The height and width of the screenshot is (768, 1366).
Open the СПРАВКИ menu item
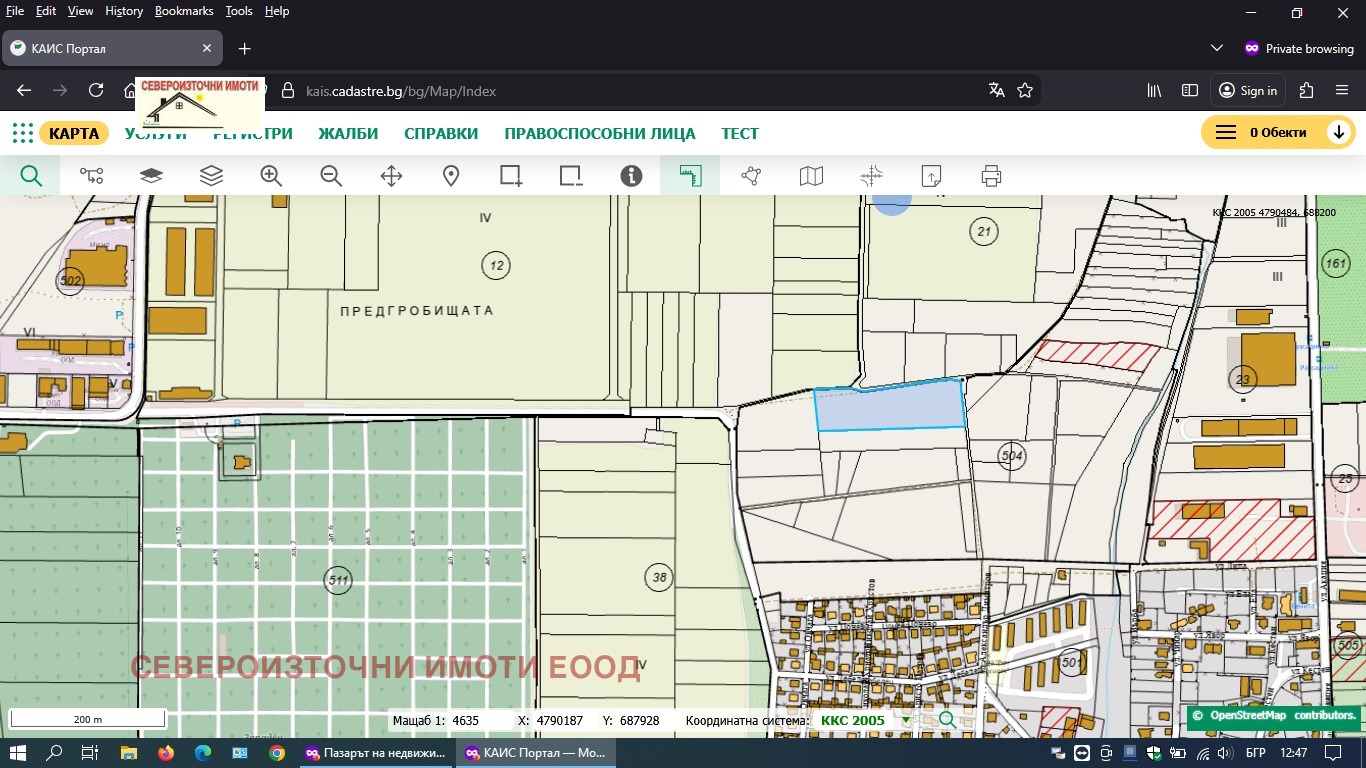[441, 133]
